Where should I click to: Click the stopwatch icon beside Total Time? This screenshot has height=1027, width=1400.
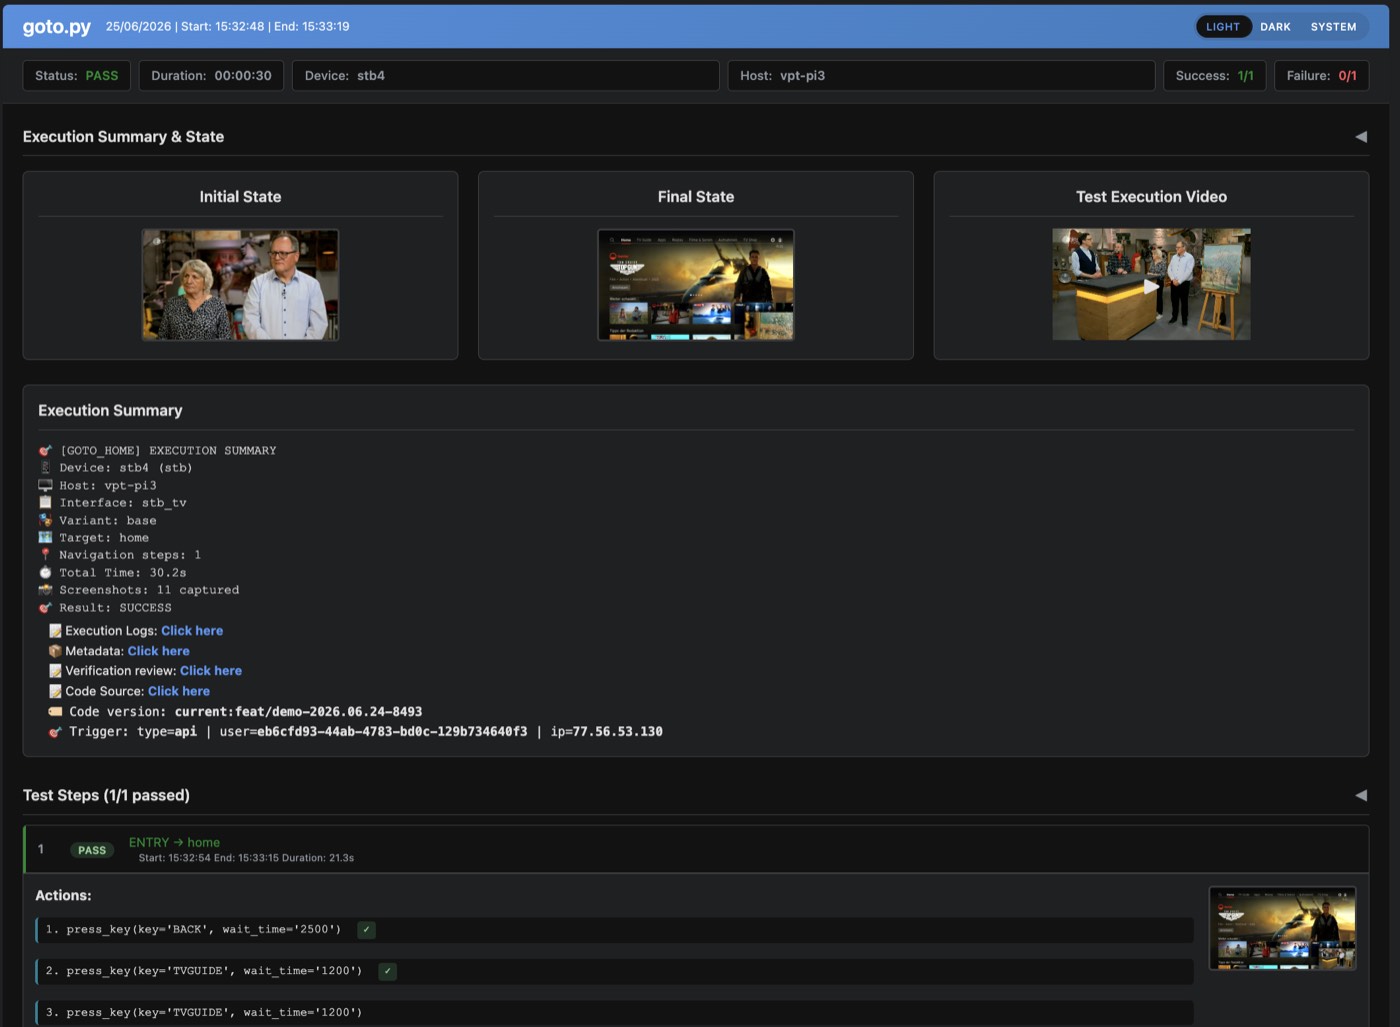pyautogui.click(x=45, y=573)
